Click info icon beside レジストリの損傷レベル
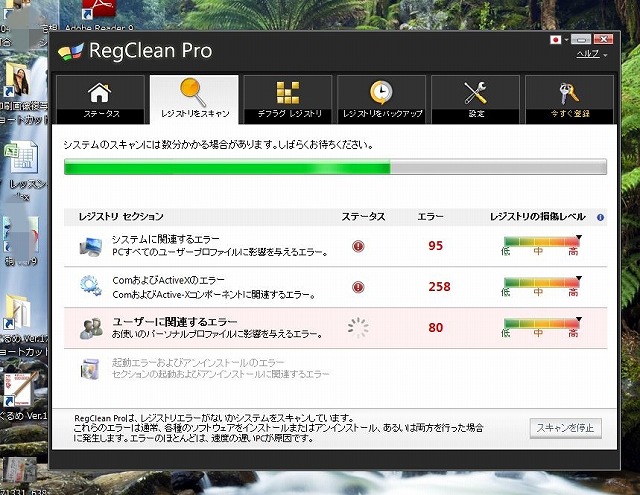Image resolution: width=640 pixels, height=495 pixels. point(600,218)
